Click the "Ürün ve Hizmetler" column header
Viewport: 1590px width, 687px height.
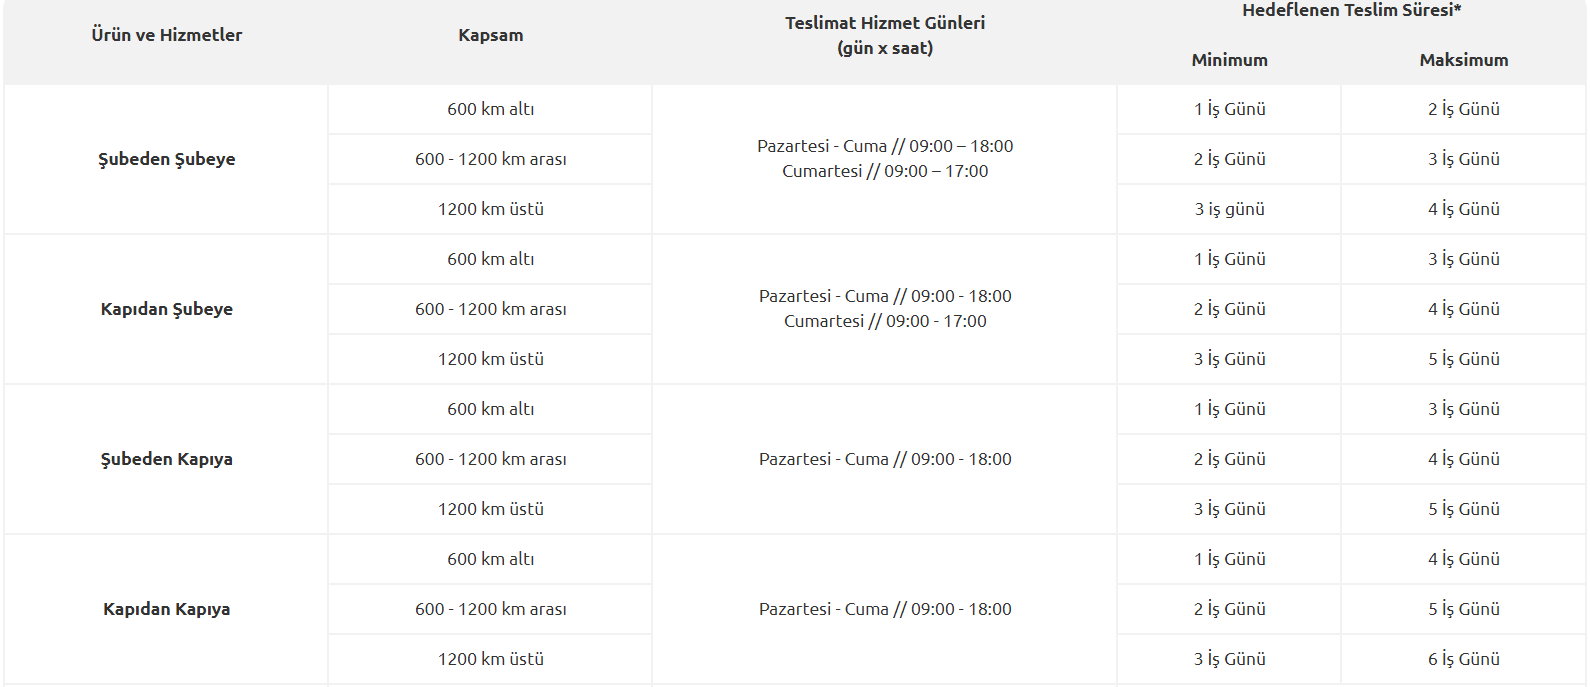(166, 35)
